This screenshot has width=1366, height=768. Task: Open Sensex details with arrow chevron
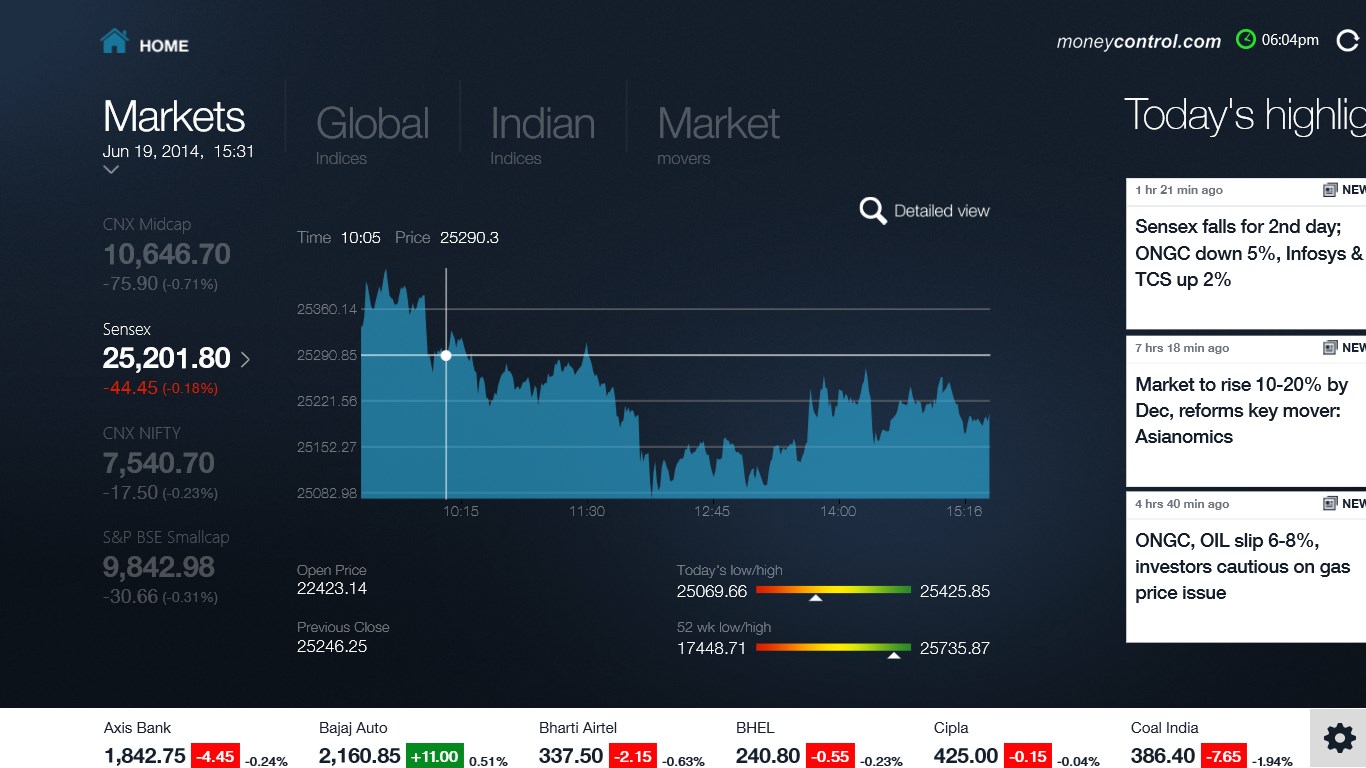[x=246, y=359]
